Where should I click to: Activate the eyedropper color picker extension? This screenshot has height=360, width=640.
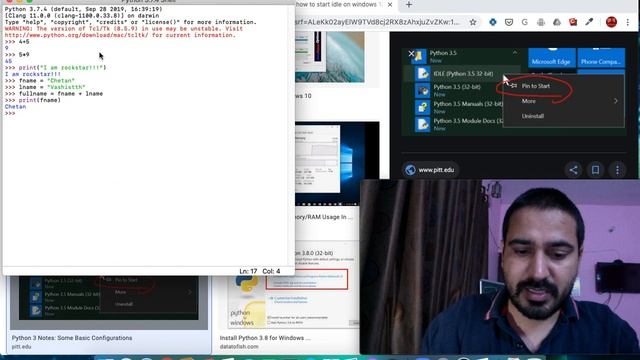[589, 22]
